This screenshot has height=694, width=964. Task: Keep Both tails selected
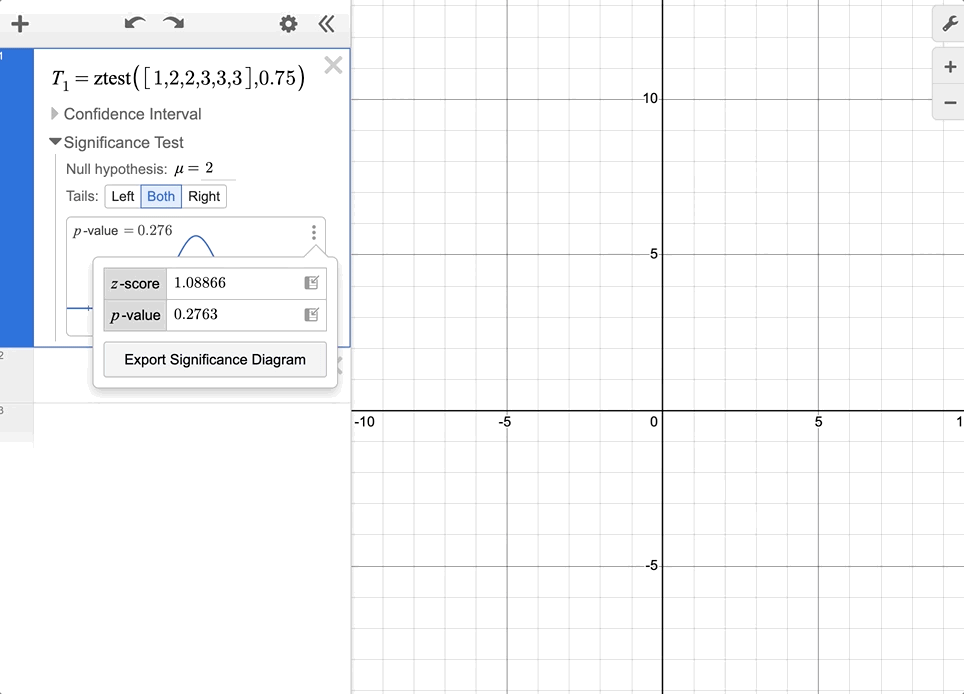161,196
